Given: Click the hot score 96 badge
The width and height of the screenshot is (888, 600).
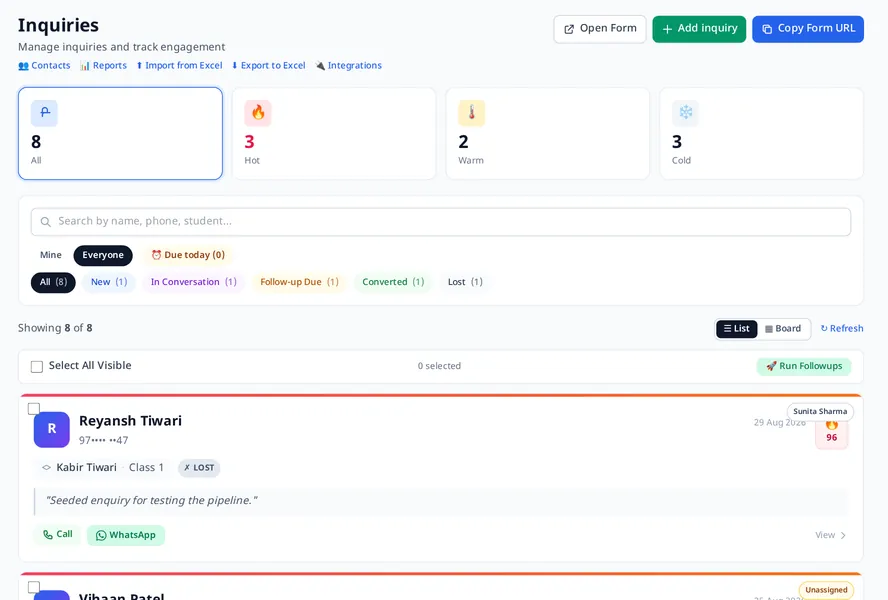Looking at the screenshot, I should 831,435.
